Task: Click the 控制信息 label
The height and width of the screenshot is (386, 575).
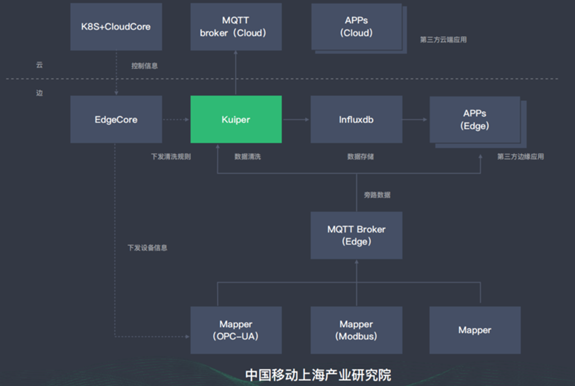Action: pos(144,66)
